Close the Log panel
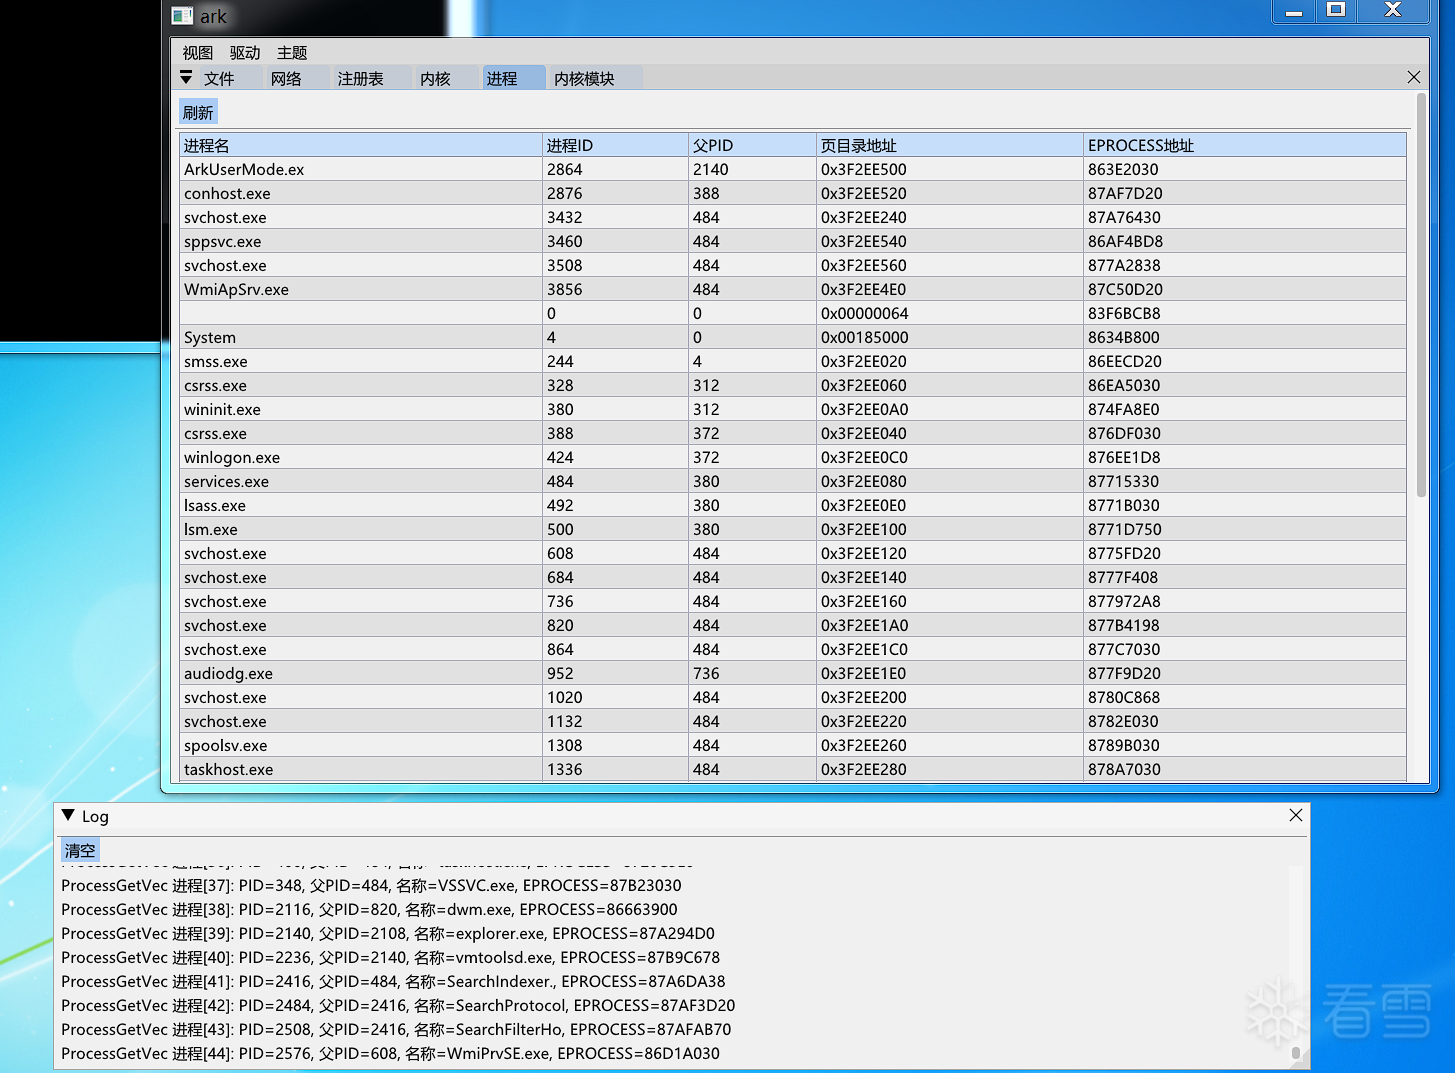1455x1073 pixels. pos(1295,815)
